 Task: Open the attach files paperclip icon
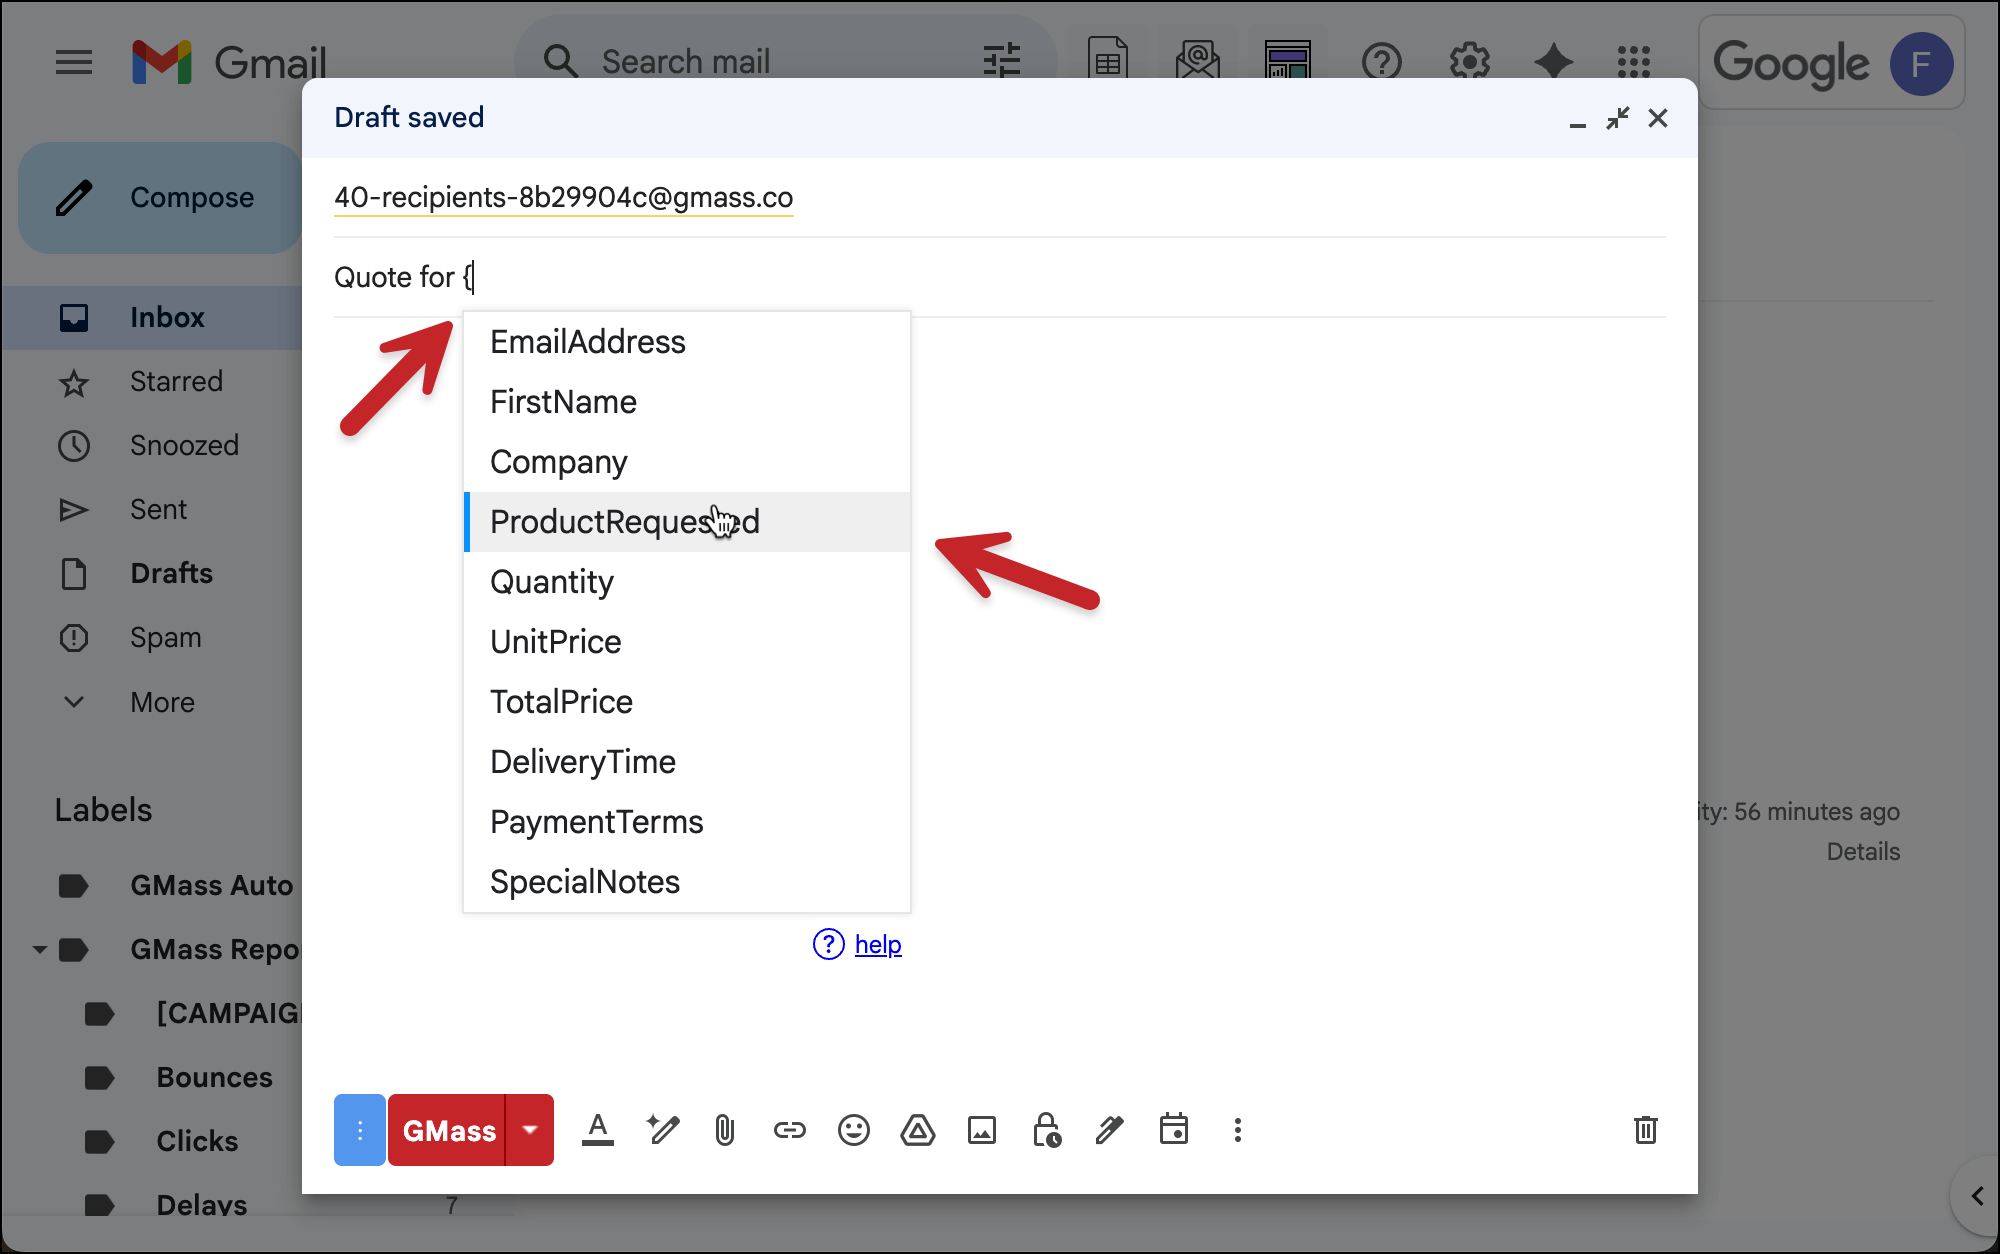tap(724, 1130)
